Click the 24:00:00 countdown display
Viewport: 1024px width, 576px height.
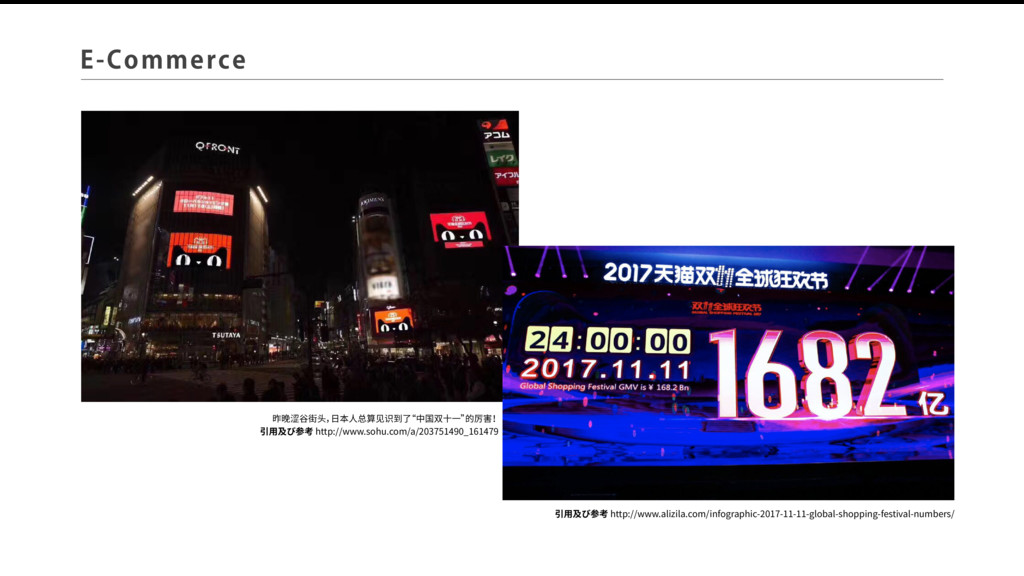607,341
